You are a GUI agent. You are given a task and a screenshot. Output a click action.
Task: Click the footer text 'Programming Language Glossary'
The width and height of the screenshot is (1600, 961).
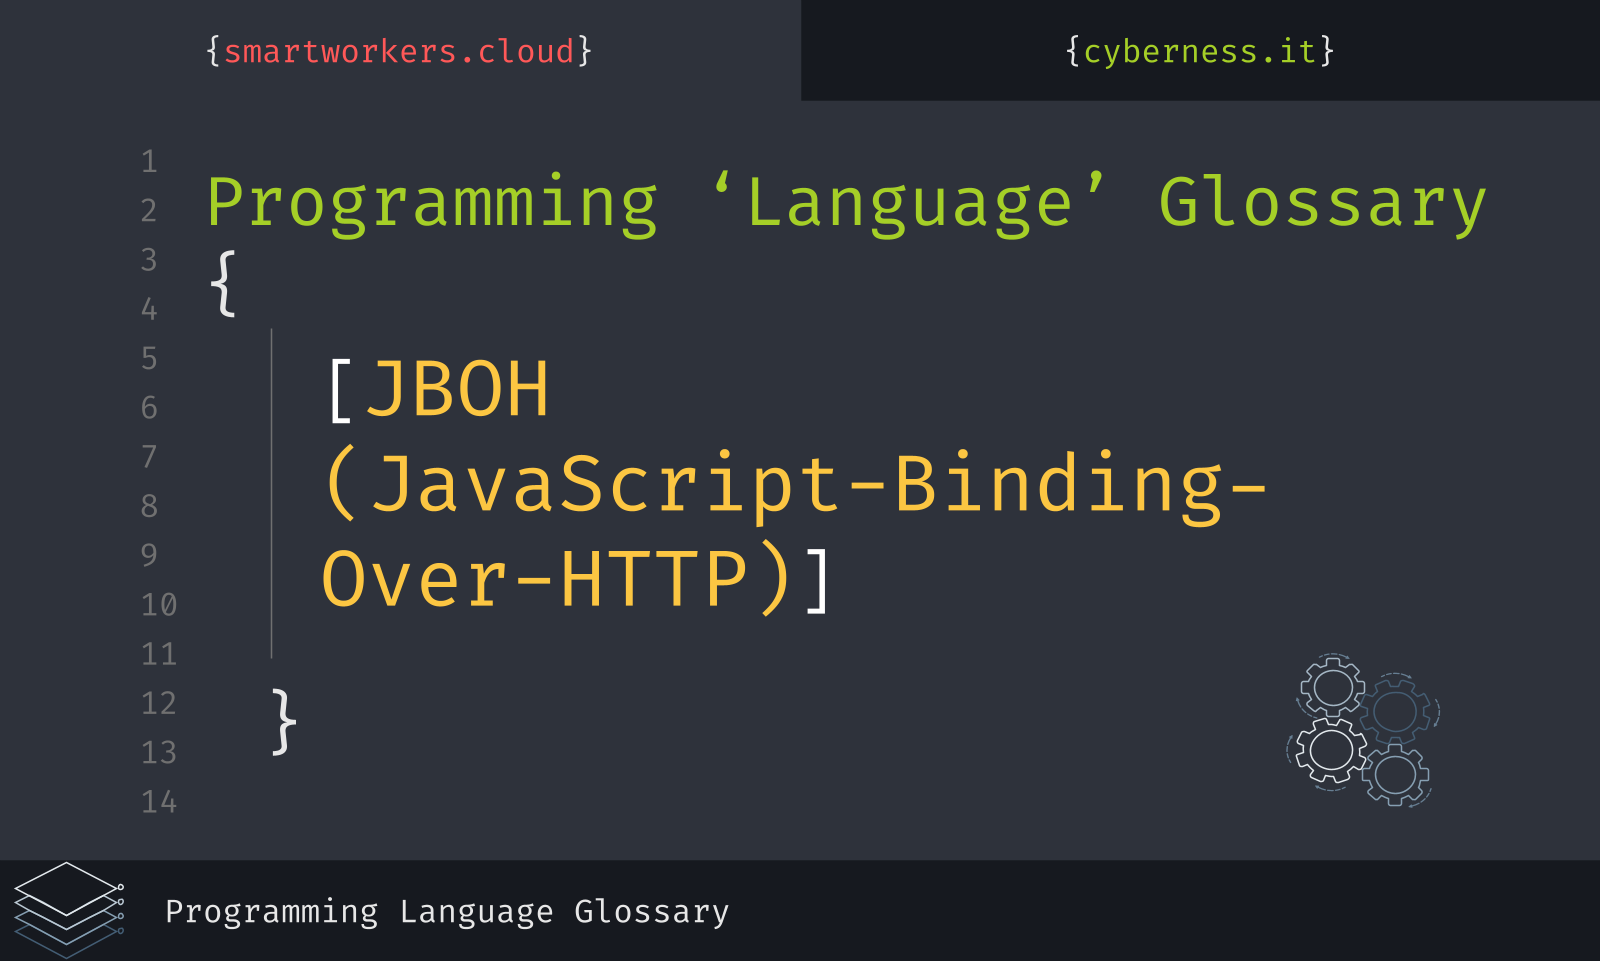tap(447, 912)
